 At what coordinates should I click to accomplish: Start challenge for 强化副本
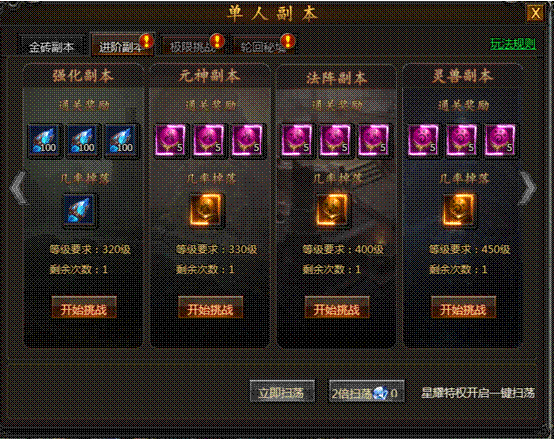pyautogui.click(x=84, y=308)
